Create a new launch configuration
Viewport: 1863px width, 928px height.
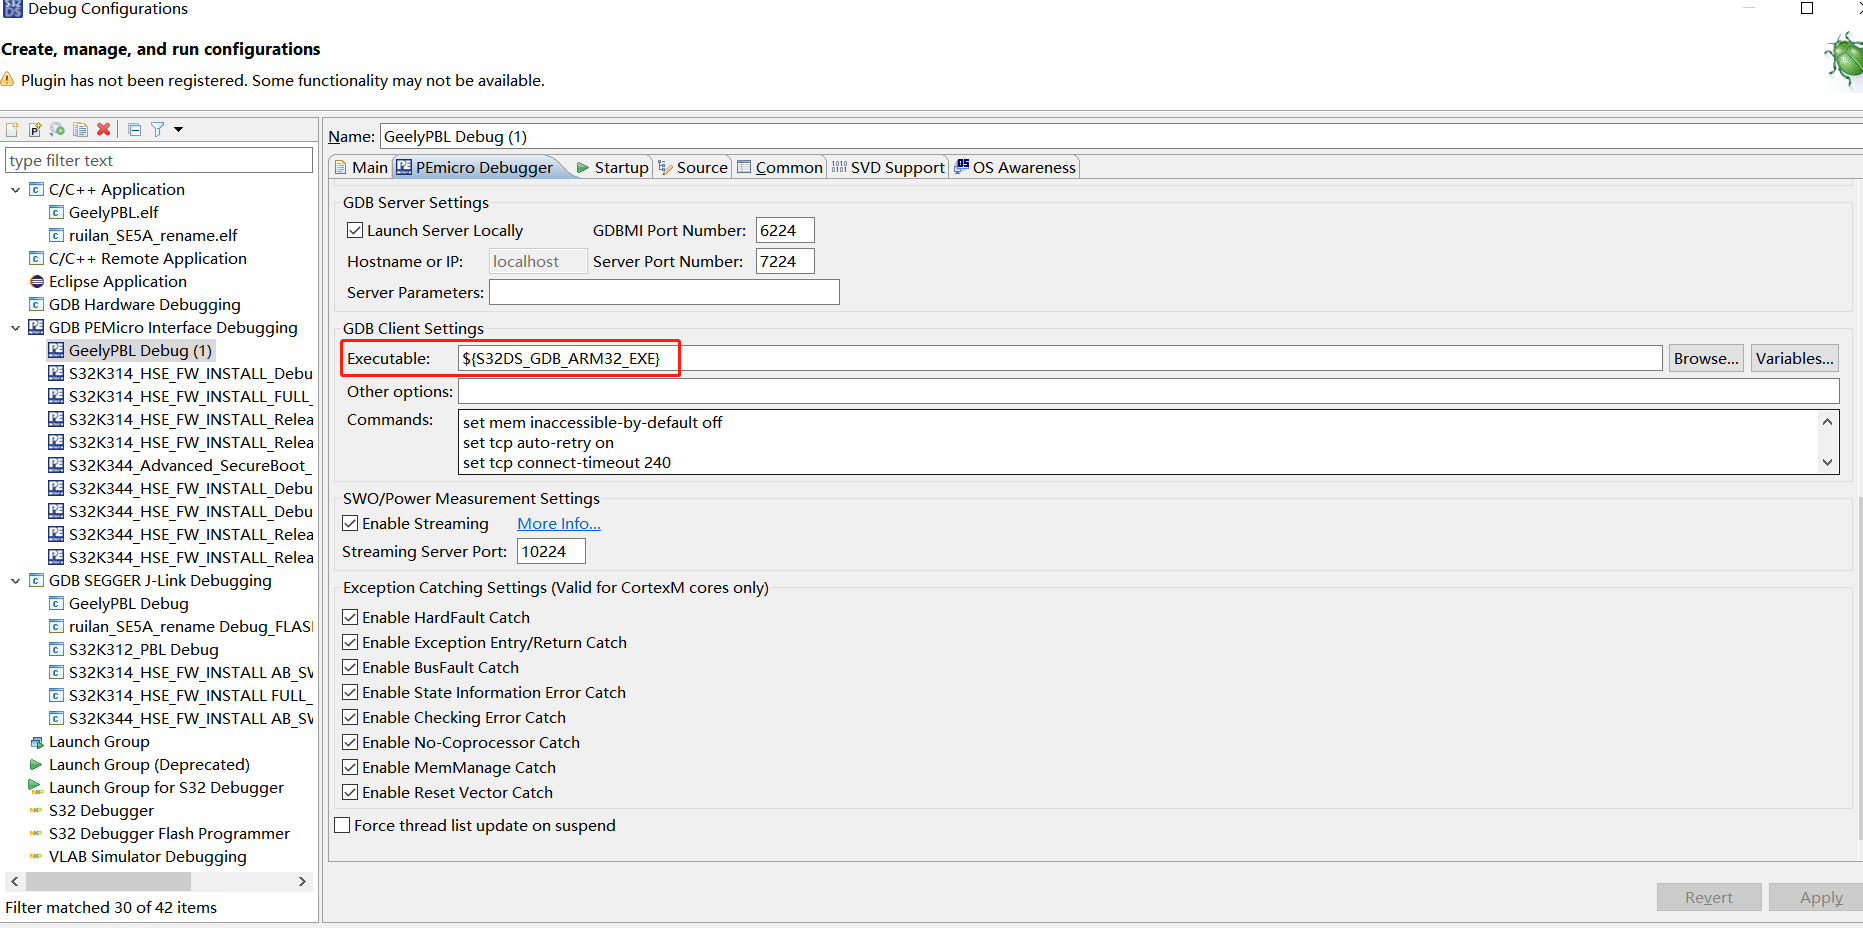click(11, 129)
